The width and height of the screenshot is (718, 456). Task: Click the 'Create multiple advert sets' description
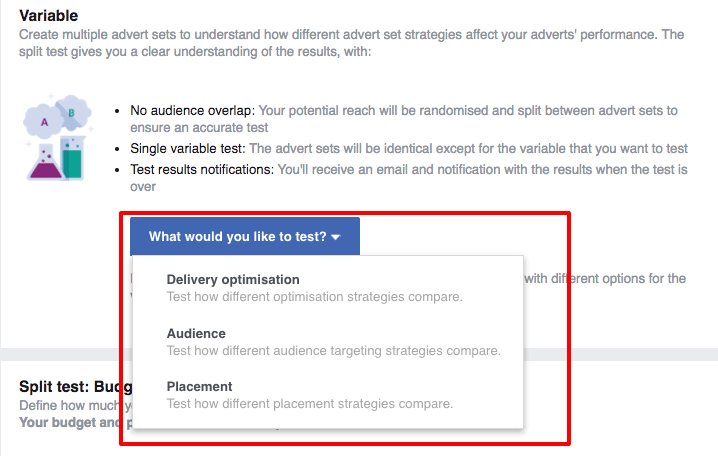pos(352,43)
